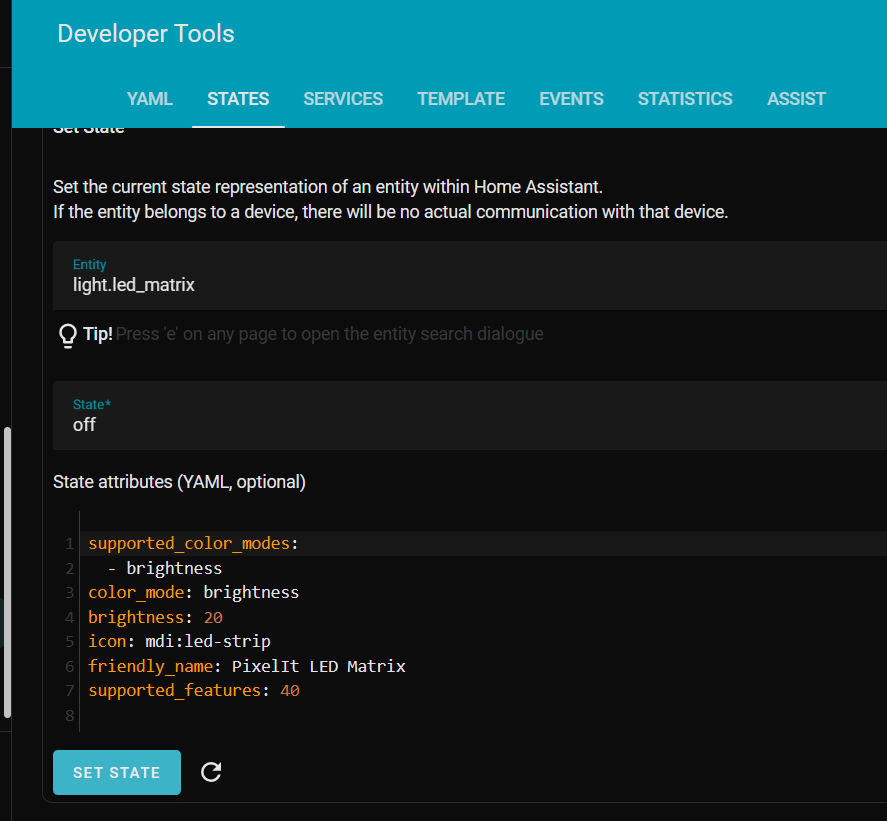This screenshot has width=887, height=821.
Task: Click the lightbulb Tip icon
Action: pos(66,333)
